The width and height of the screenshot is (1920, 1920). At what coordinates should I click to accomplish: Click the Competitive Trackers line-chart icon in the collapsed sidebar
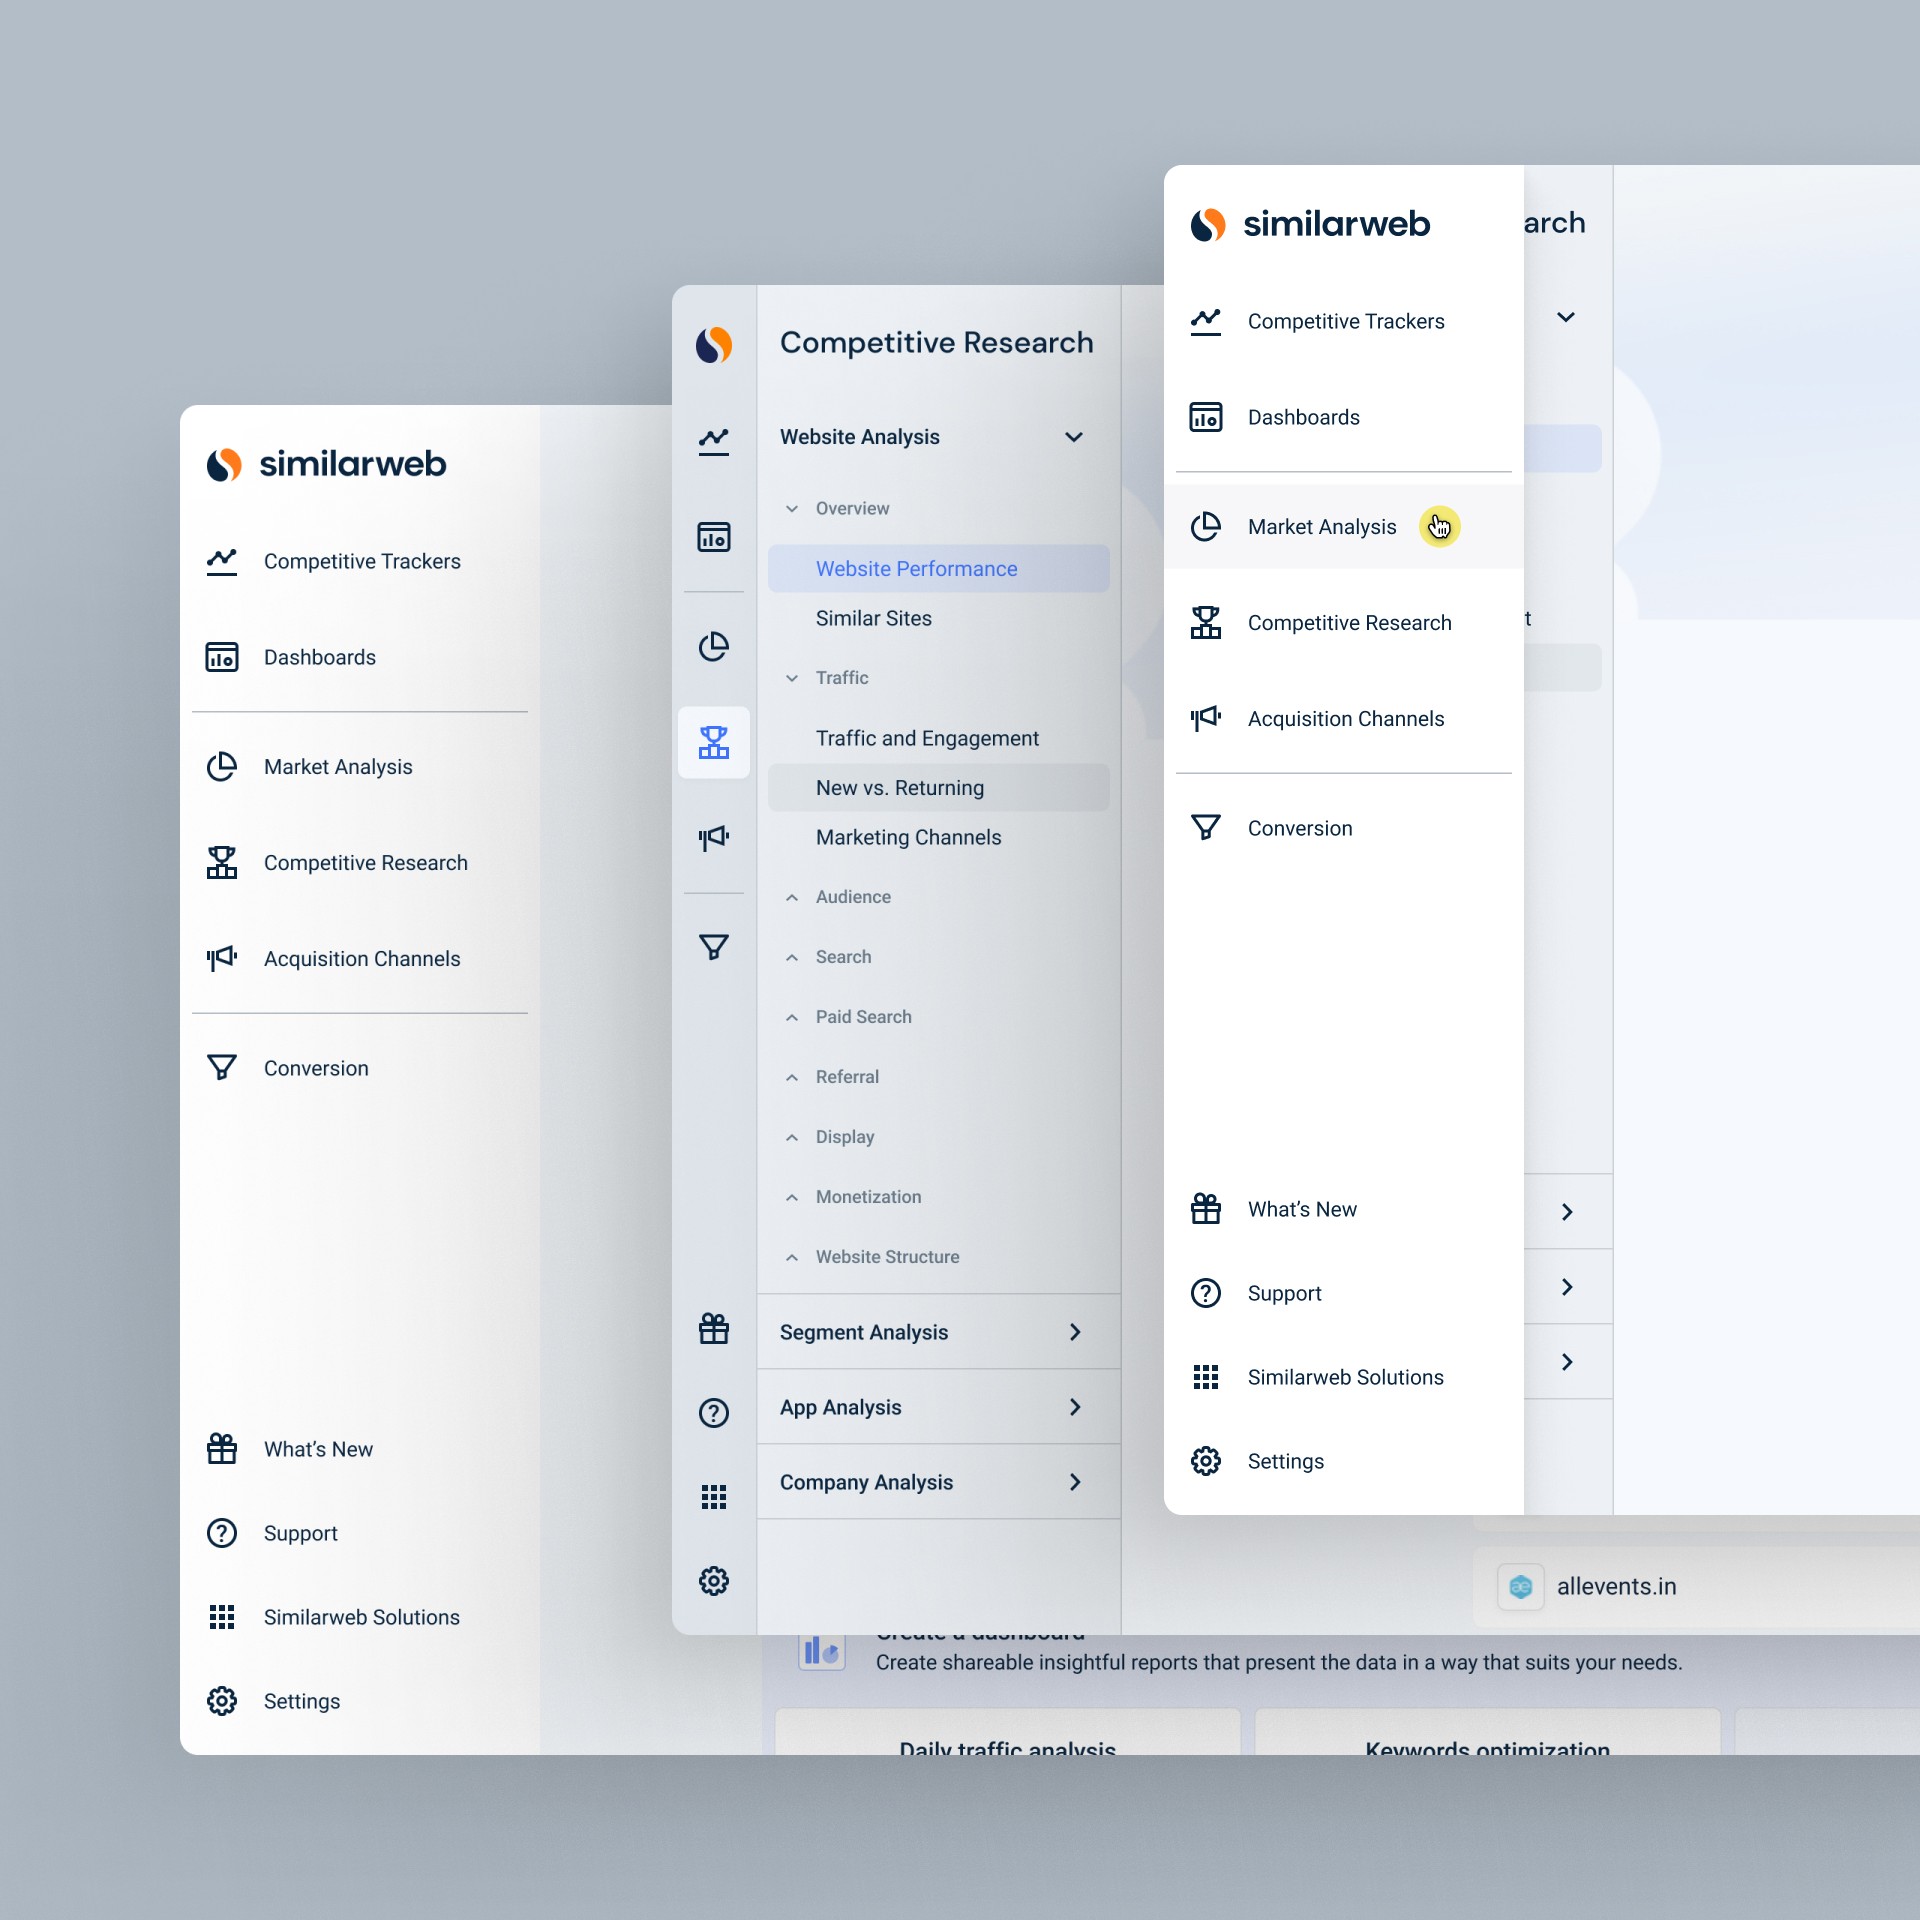pos(713,440)
